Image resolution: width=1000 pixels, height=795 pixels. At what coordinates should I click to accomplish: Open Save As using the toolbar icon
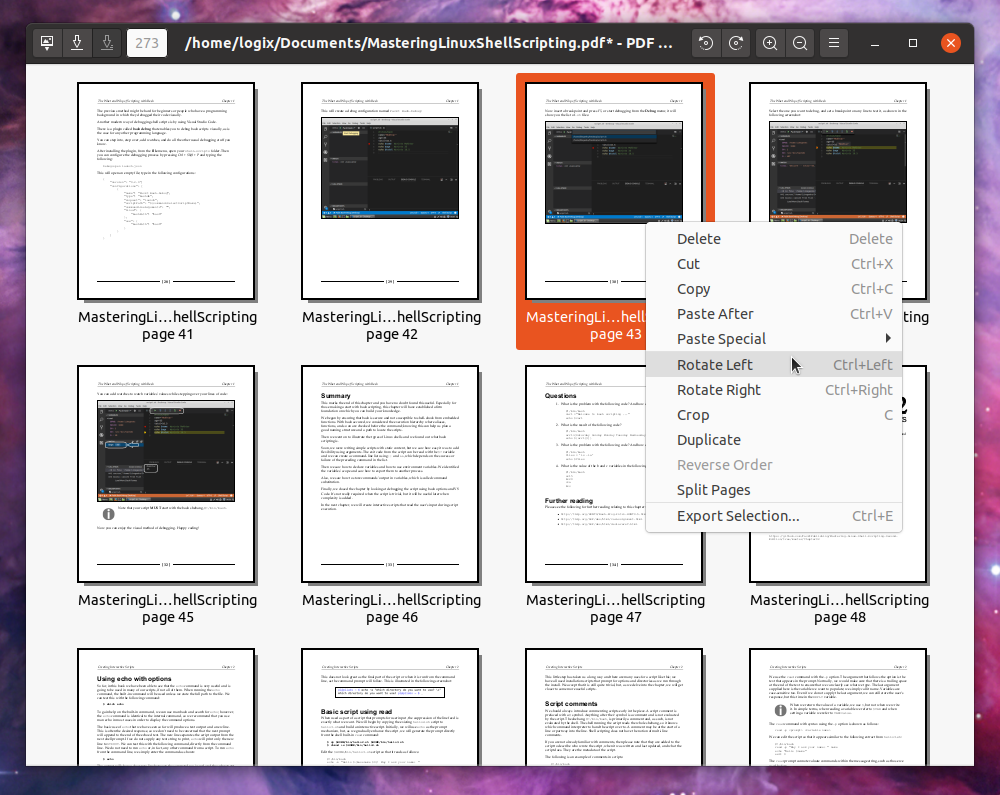[107, 42]
